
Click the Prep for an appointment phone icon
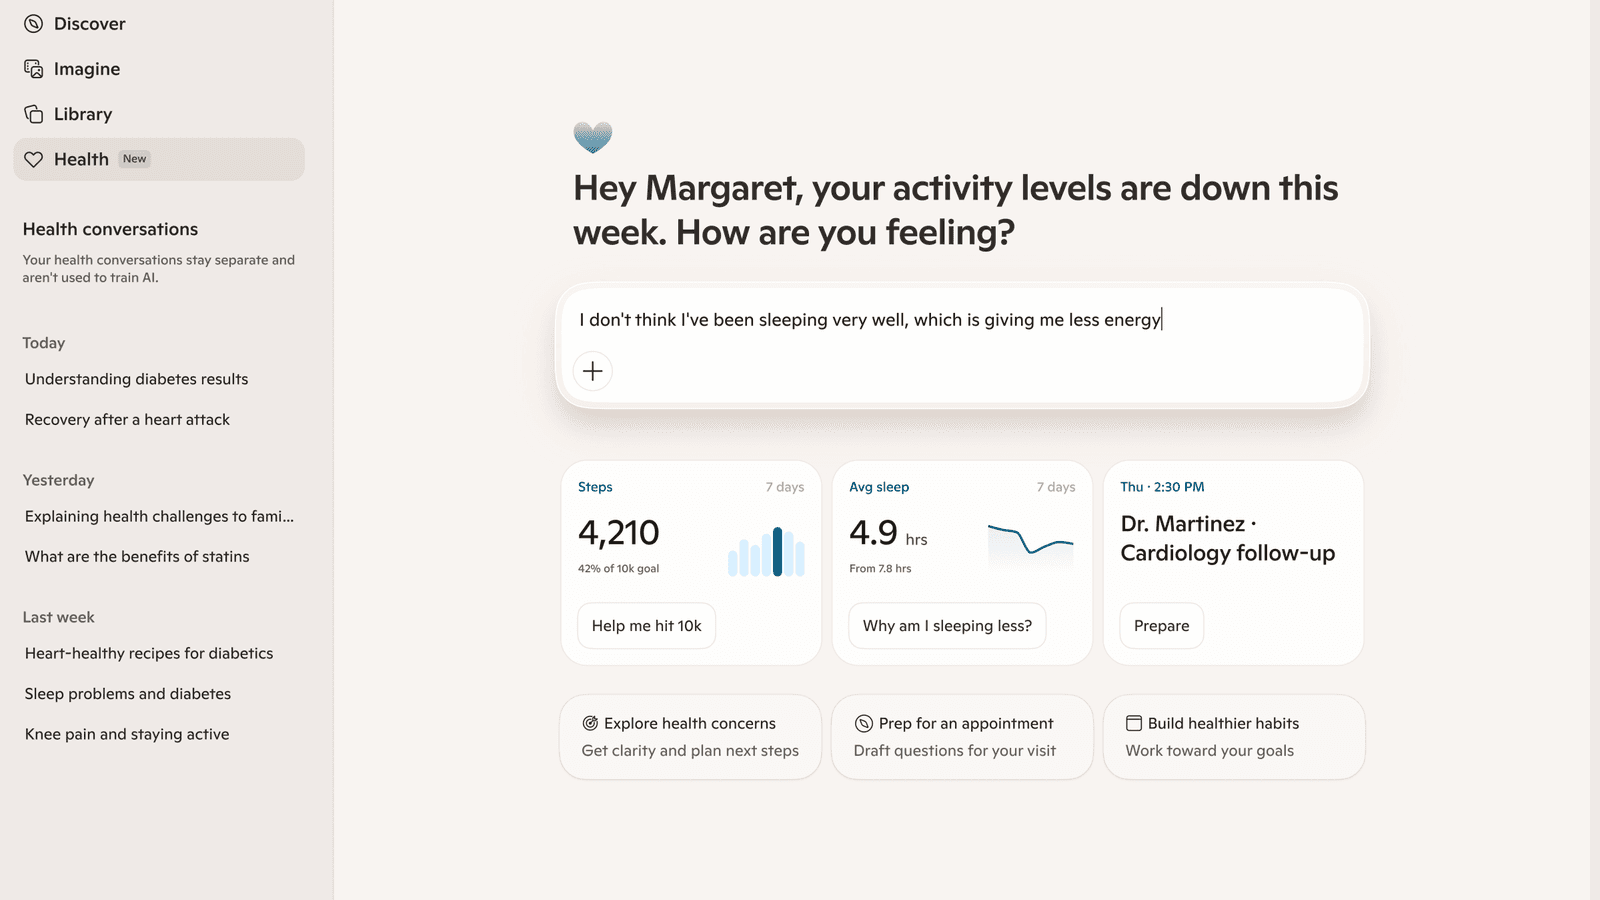tap(862, 723)
